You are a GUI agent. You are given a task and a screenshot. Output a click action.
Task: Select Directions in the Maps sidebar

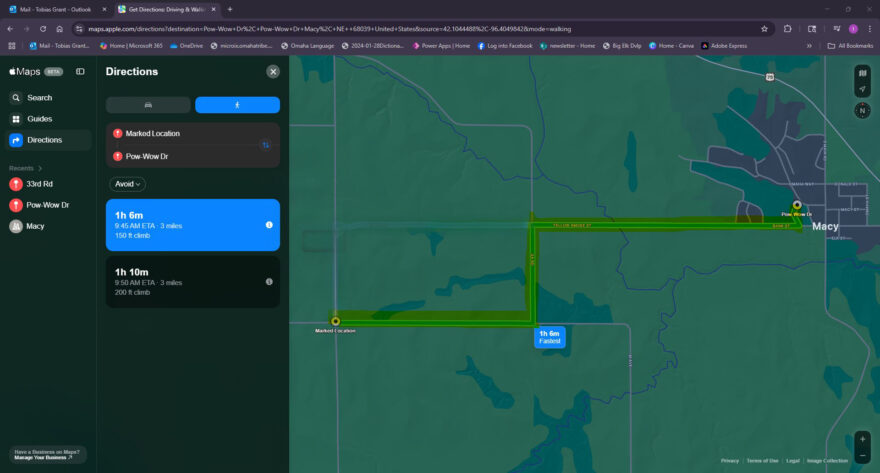[49, 140]
